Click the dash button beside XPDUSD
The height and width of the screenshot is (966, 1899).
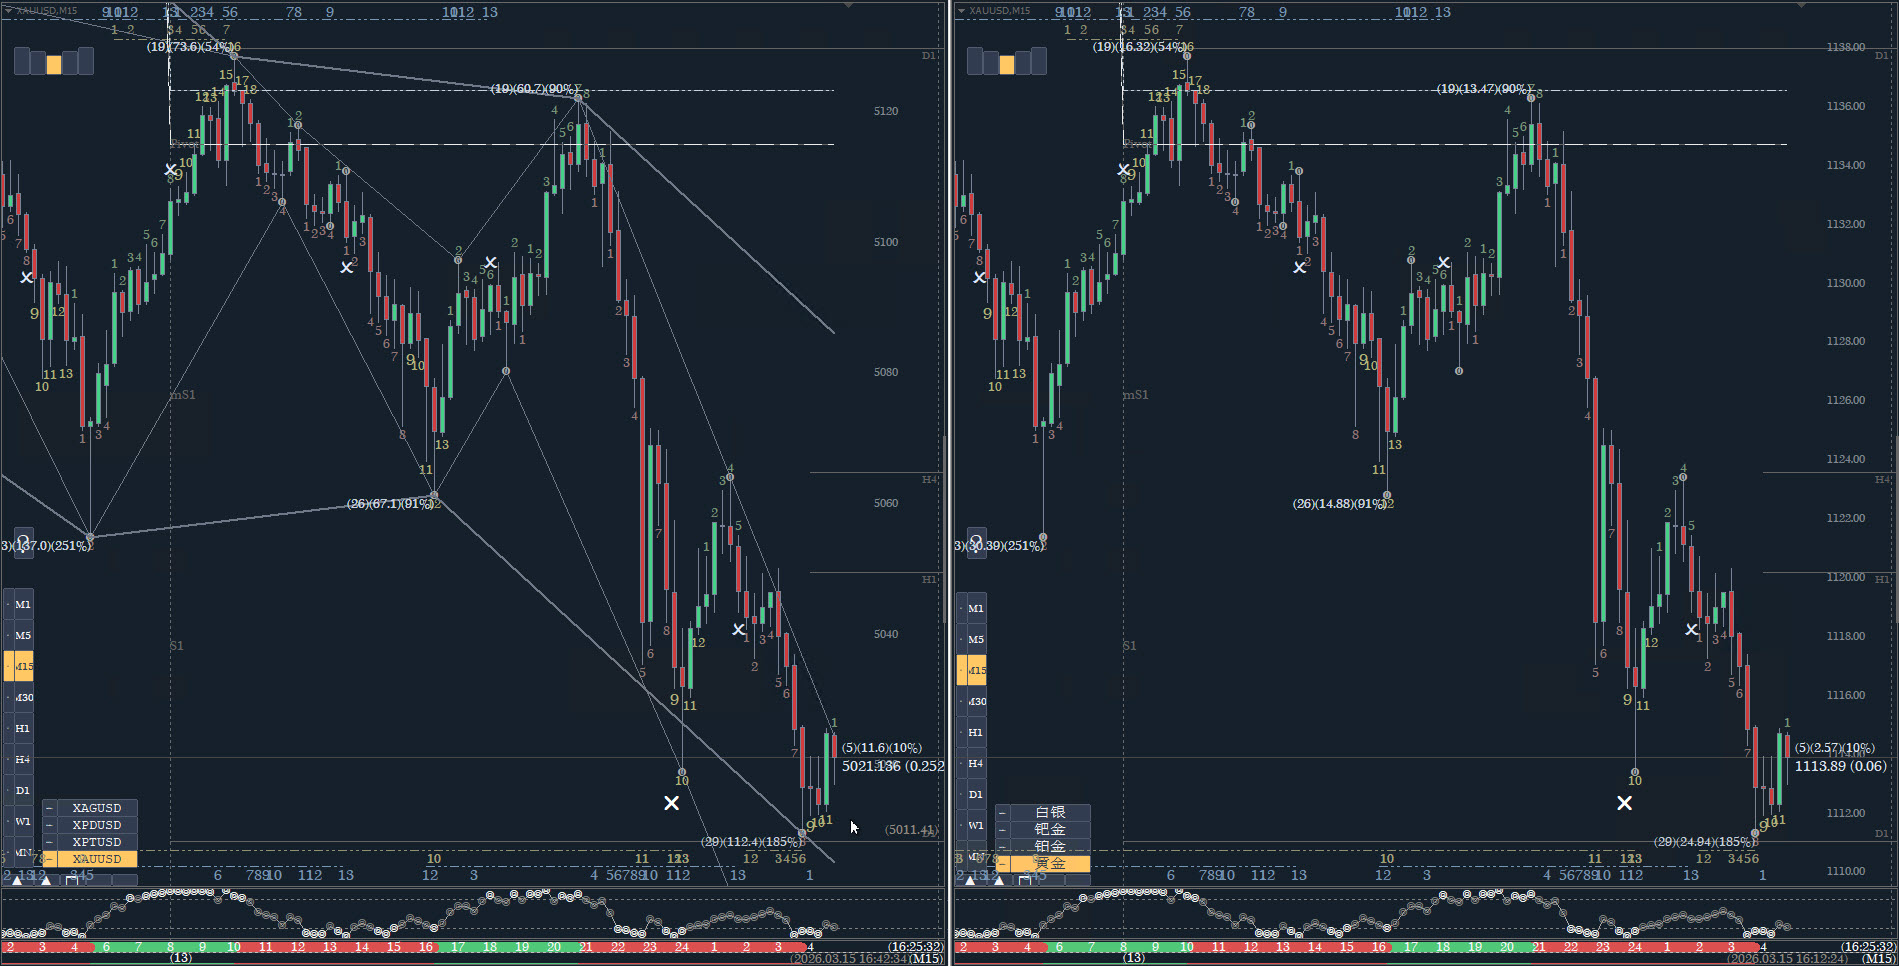pyautogui.click(x=49, y=825)
